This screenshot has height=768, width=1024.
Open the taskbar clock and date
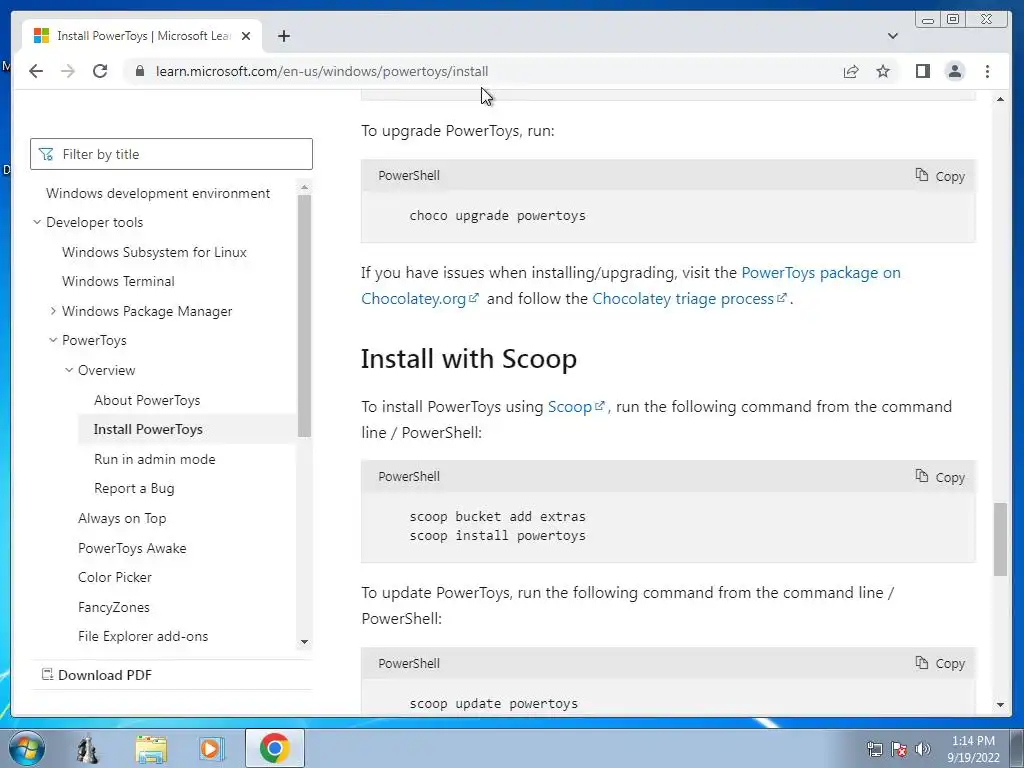click(x=973, y=749)
